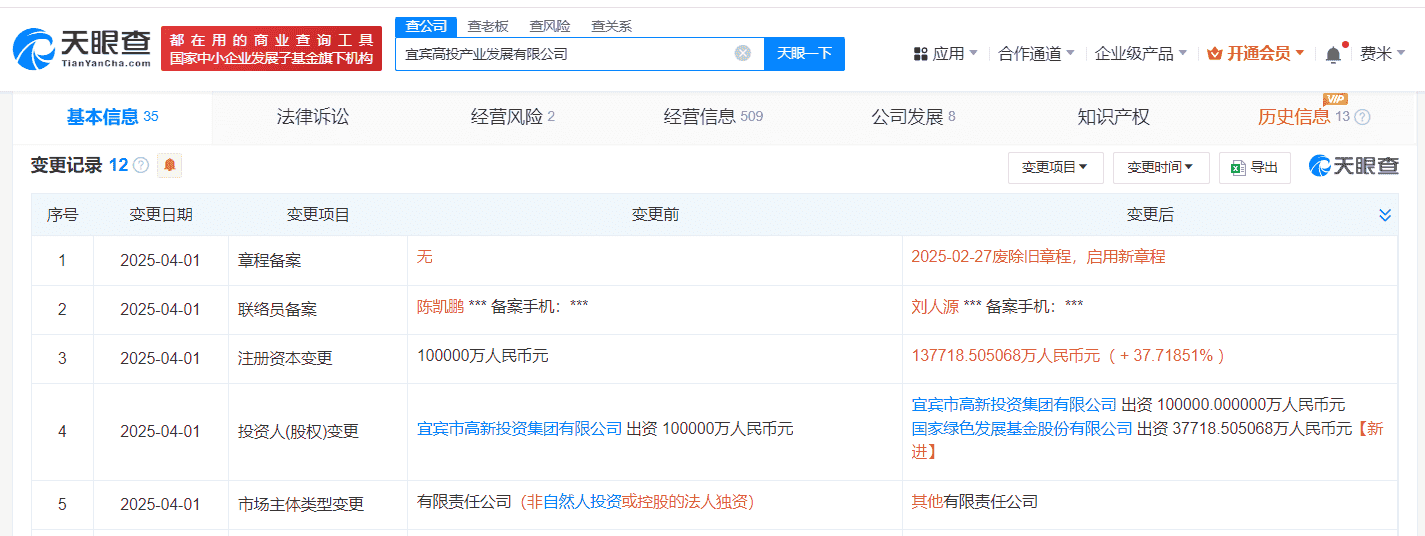Viewport: 1425px width, 536px height.
Task: Click the orange alert bell next to 变更记录
Action: click(169, 166)
